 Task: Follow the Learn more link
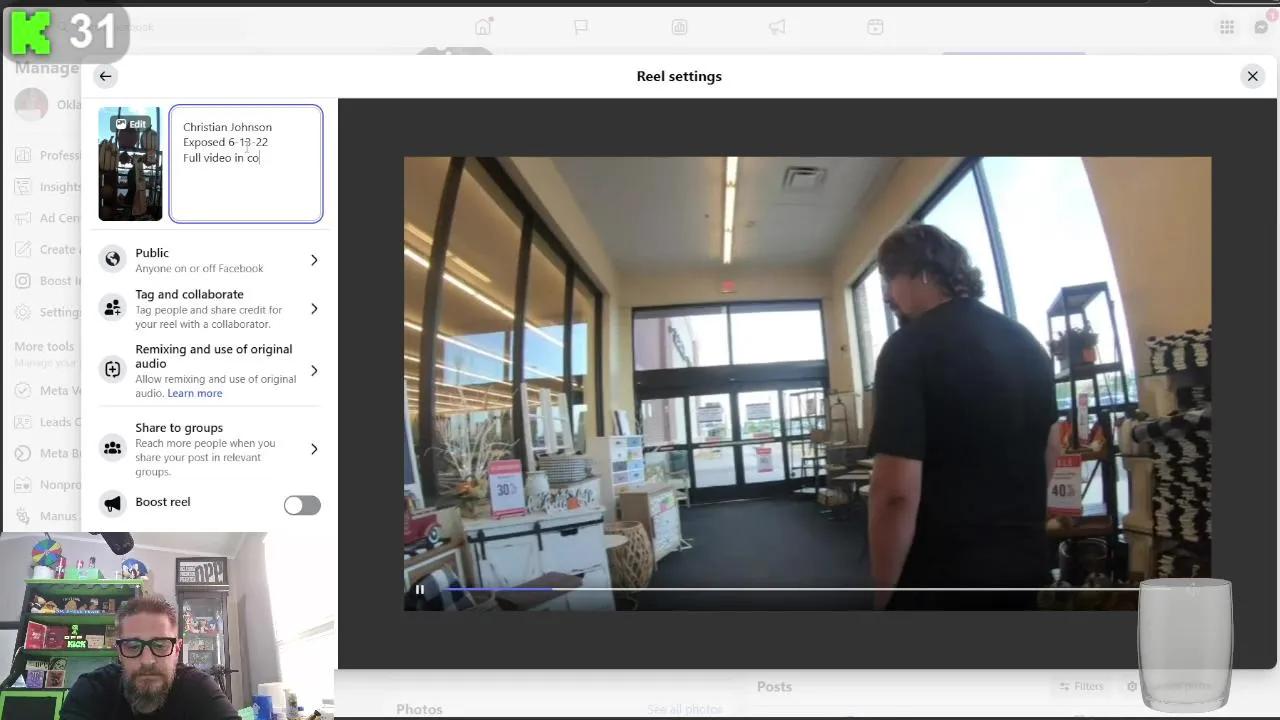(x=195, y=393)
